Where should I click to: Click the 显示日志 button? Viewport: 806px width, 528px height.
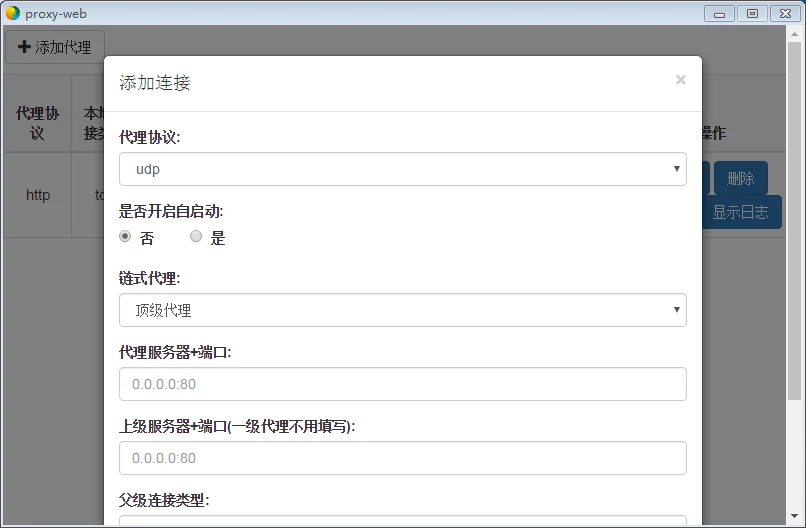pyautogui.click(x=742, y=212)
